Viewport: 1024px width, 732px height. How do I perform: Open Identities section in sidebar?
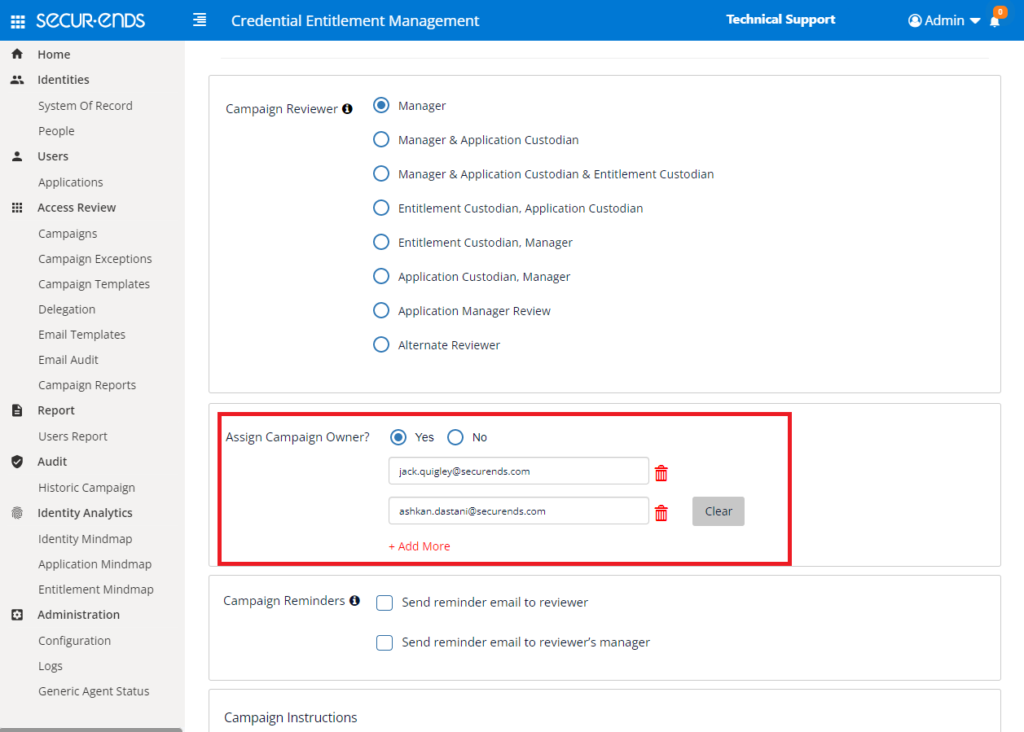(63, 80)
